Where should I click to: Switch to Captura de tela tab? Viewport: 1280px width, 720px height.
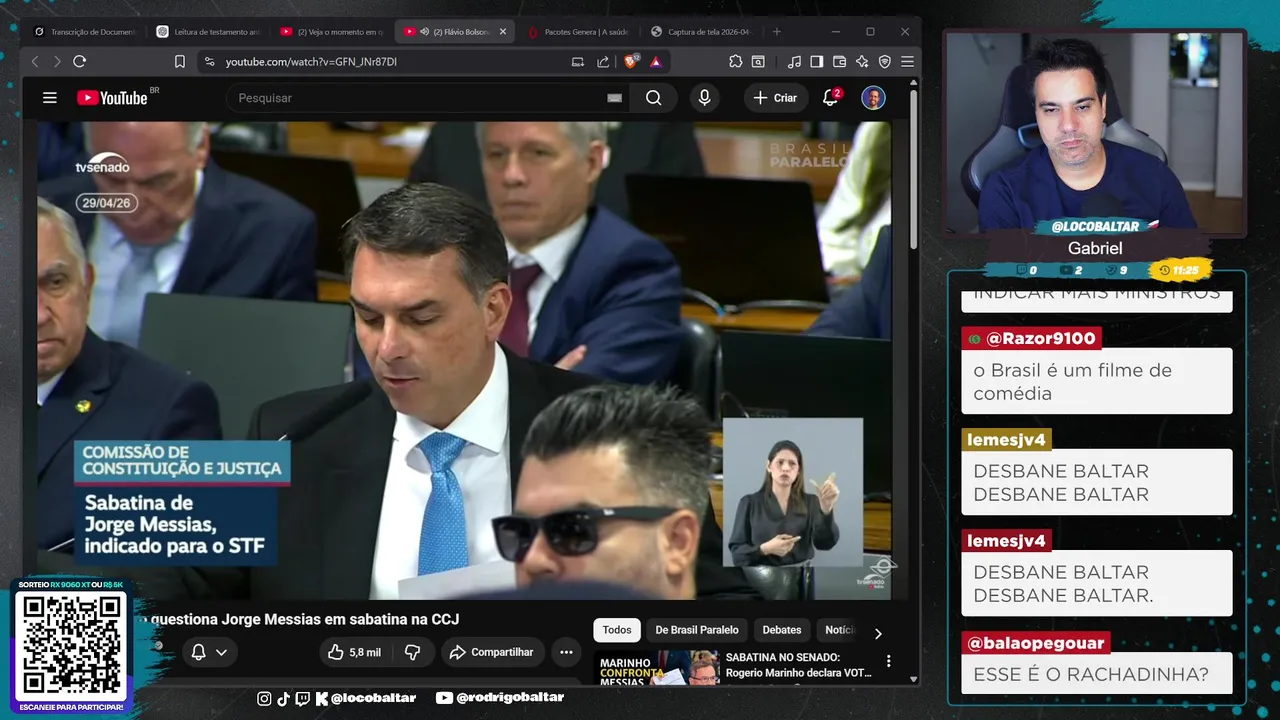point(701,32)
